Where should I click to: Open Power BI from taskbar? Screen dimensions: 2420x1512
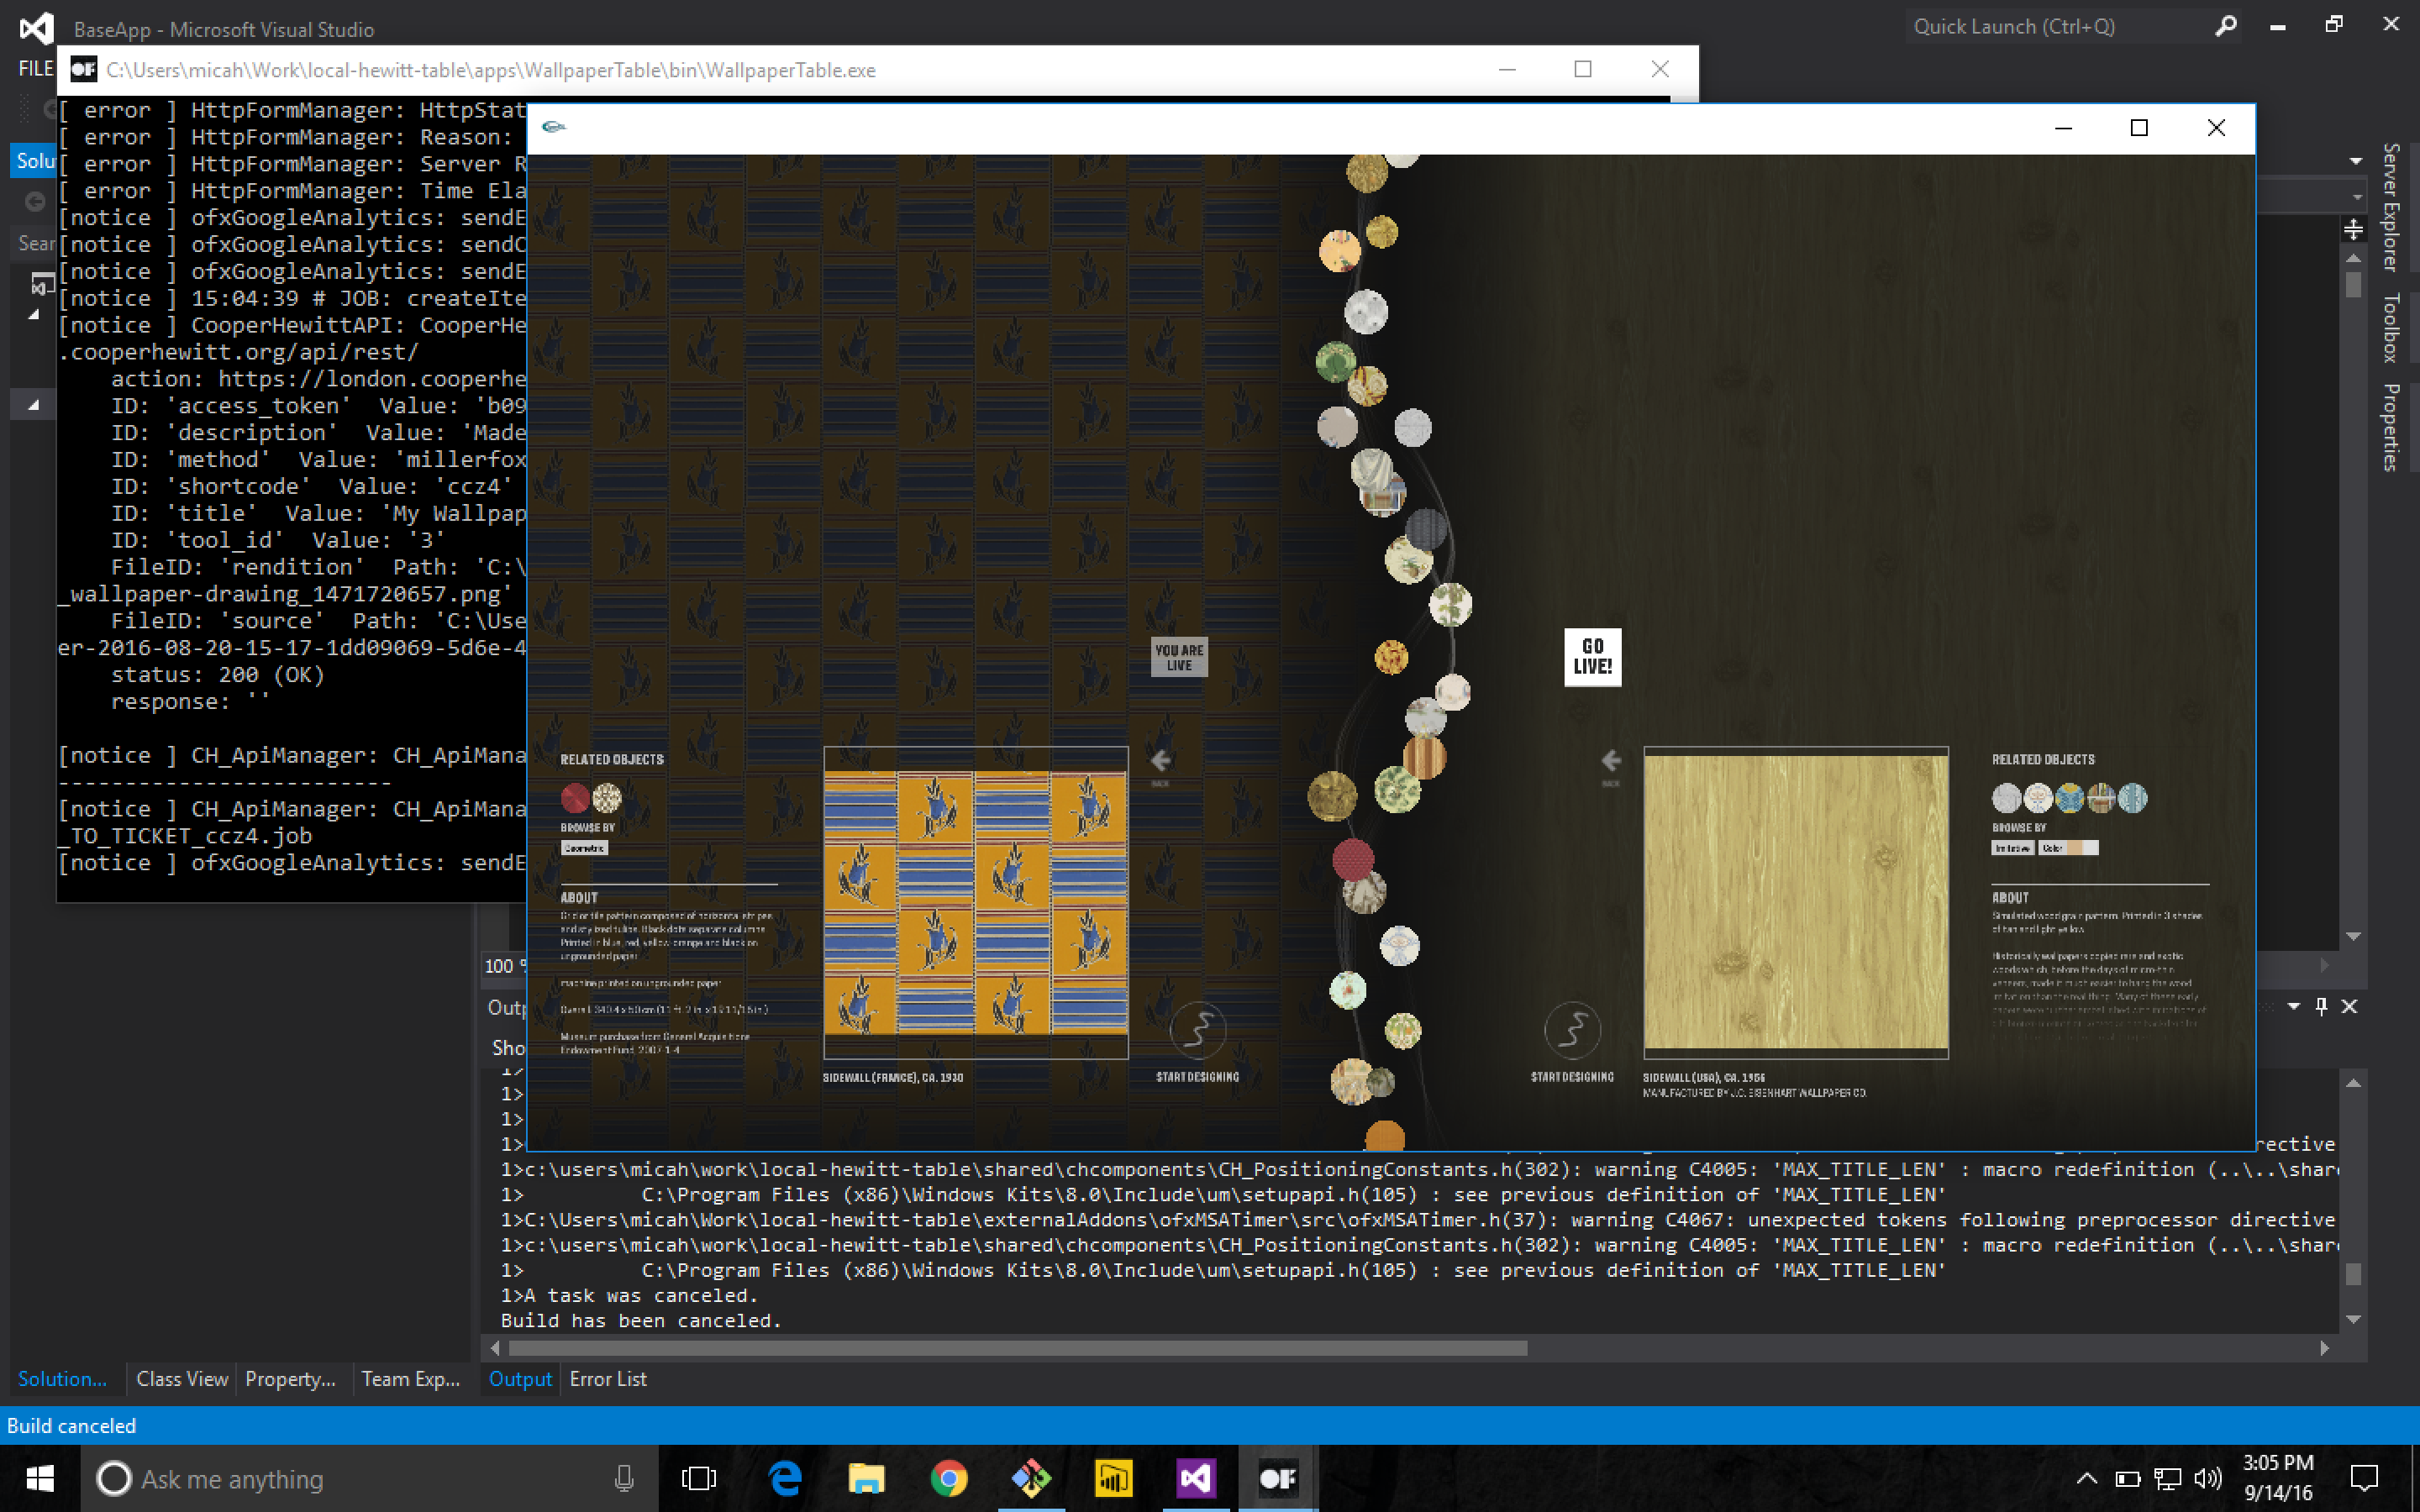1113,1478
